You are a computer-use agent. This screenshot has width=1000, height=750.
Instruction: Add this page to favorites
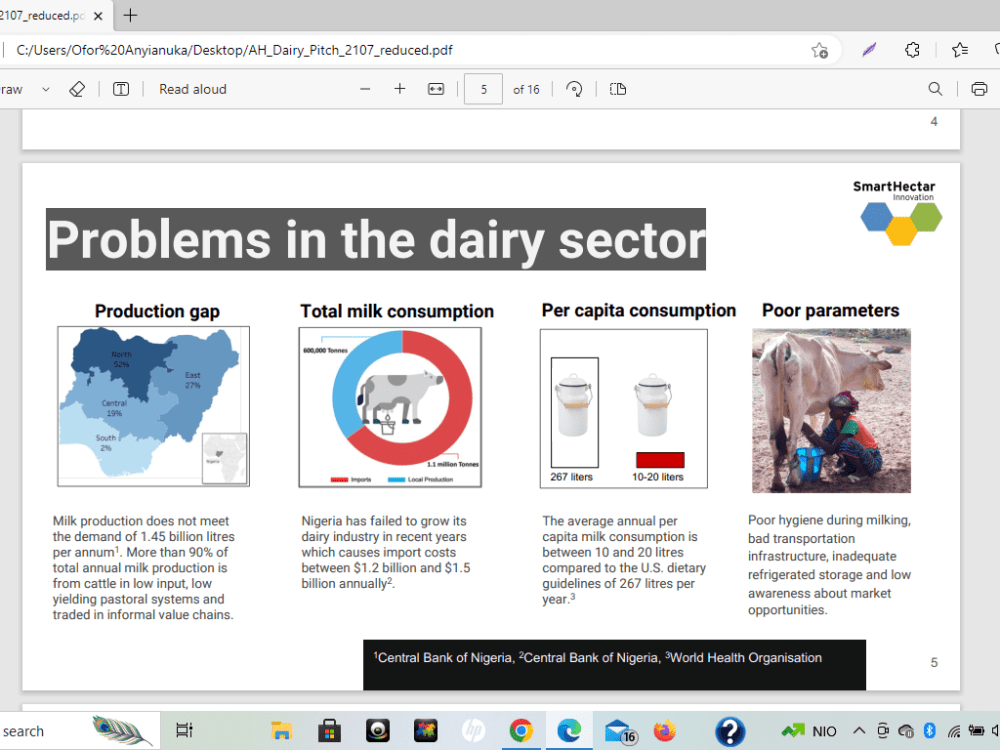click(x=820, y=50)
